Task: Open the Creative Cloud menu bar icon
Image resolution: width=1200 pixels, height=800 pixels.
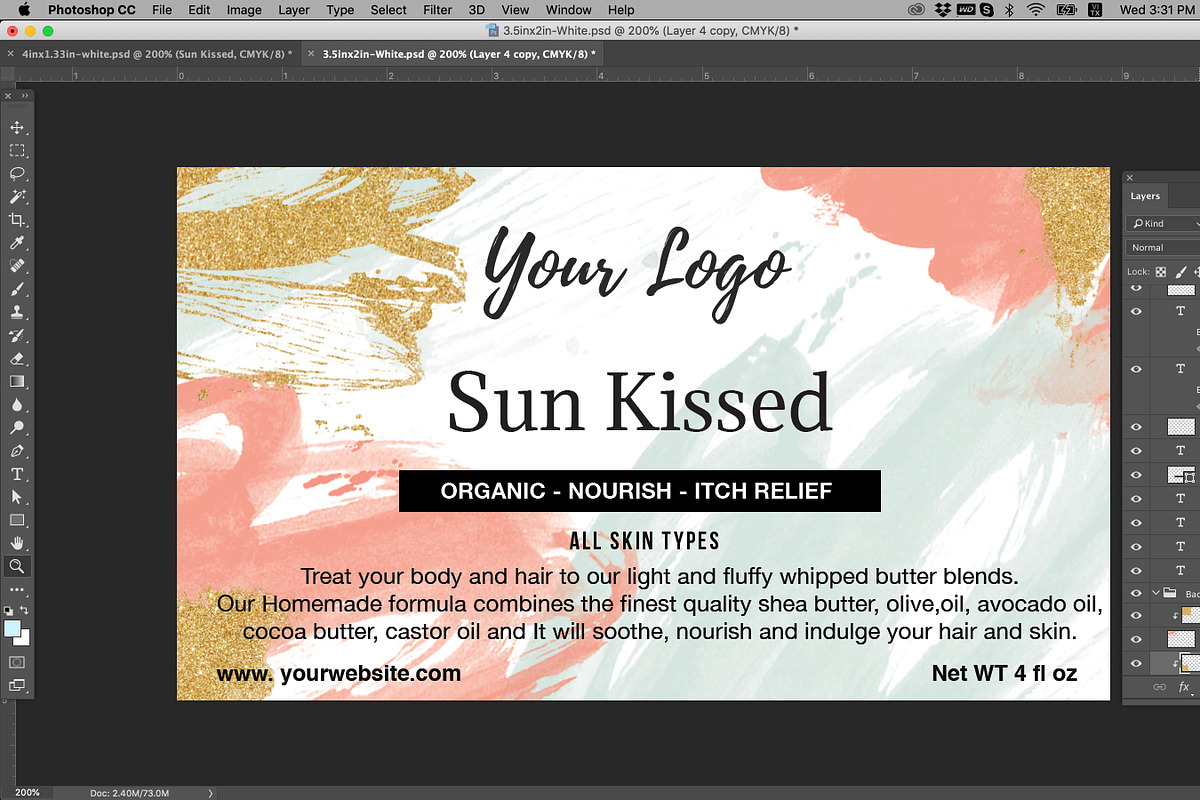Action: 917,10
